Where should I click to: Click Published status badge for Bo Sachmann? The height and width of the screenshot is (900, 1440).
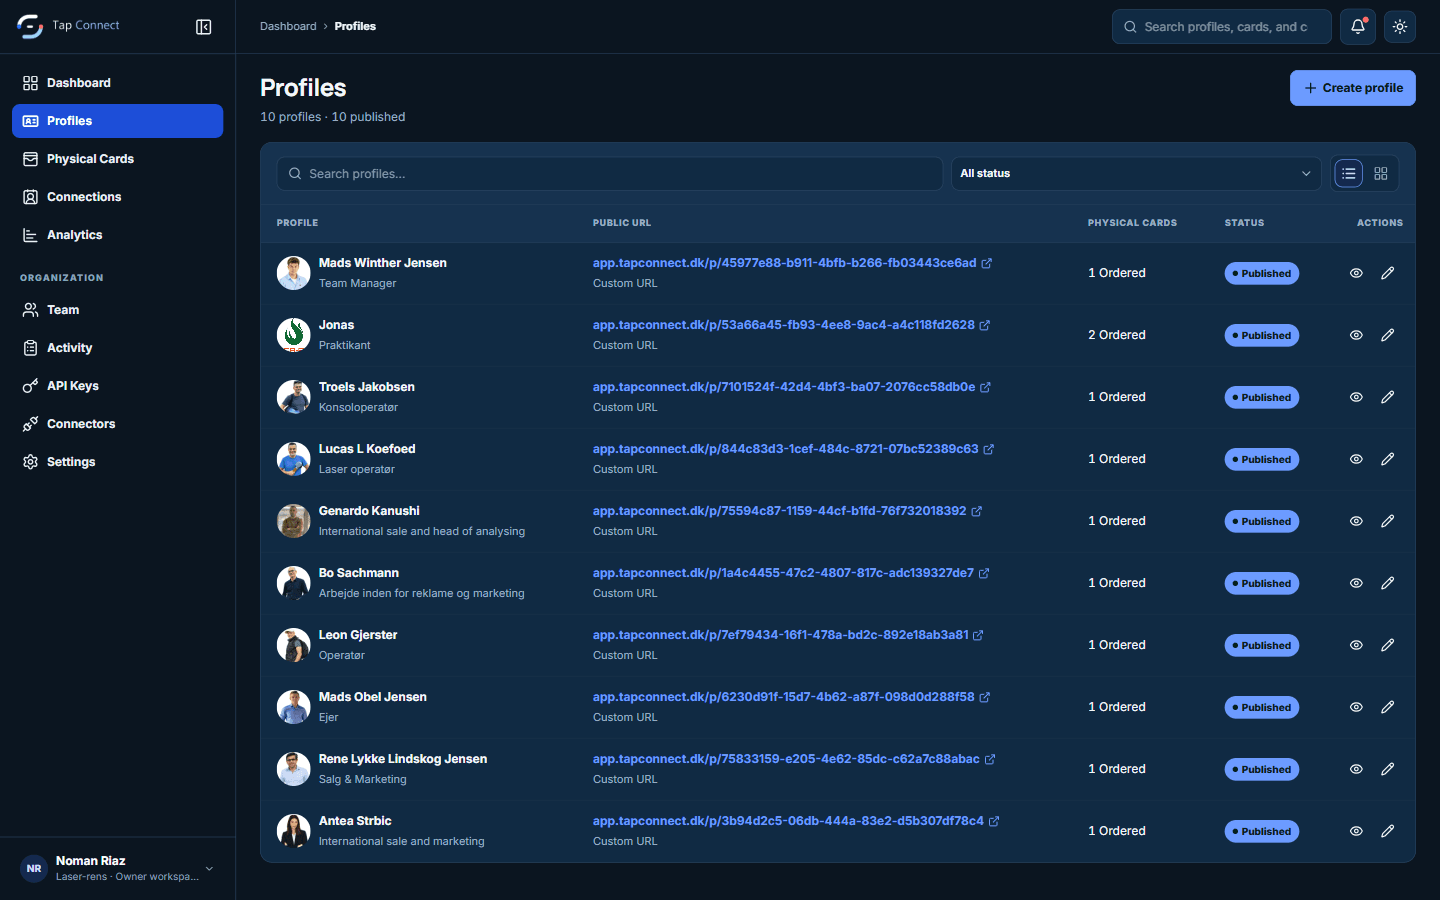[x=1262, y=584]
